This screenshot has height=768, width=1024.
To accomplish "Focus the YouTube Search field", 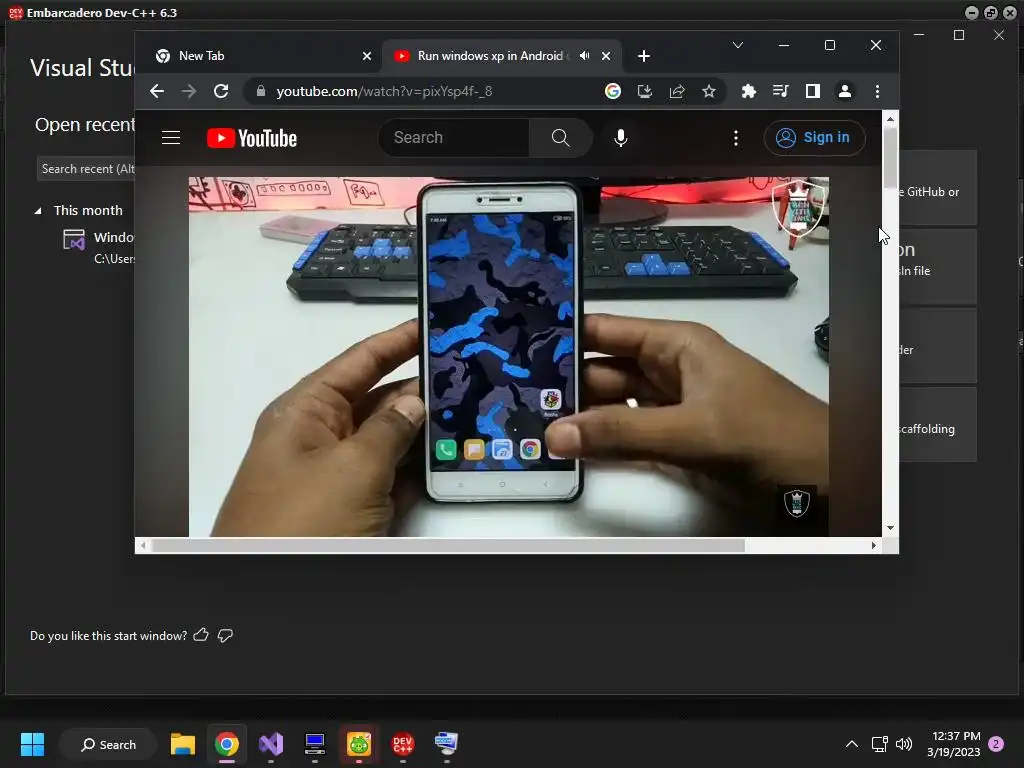I will click(x=454, y=138).
